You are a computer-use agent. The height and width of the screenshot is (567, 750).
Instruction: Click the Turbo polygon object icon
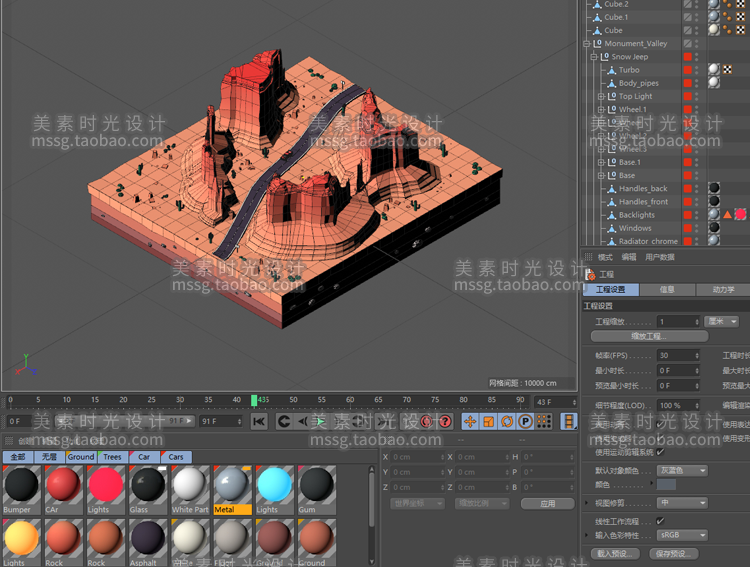pyautogui.click(x=612, y=70)
